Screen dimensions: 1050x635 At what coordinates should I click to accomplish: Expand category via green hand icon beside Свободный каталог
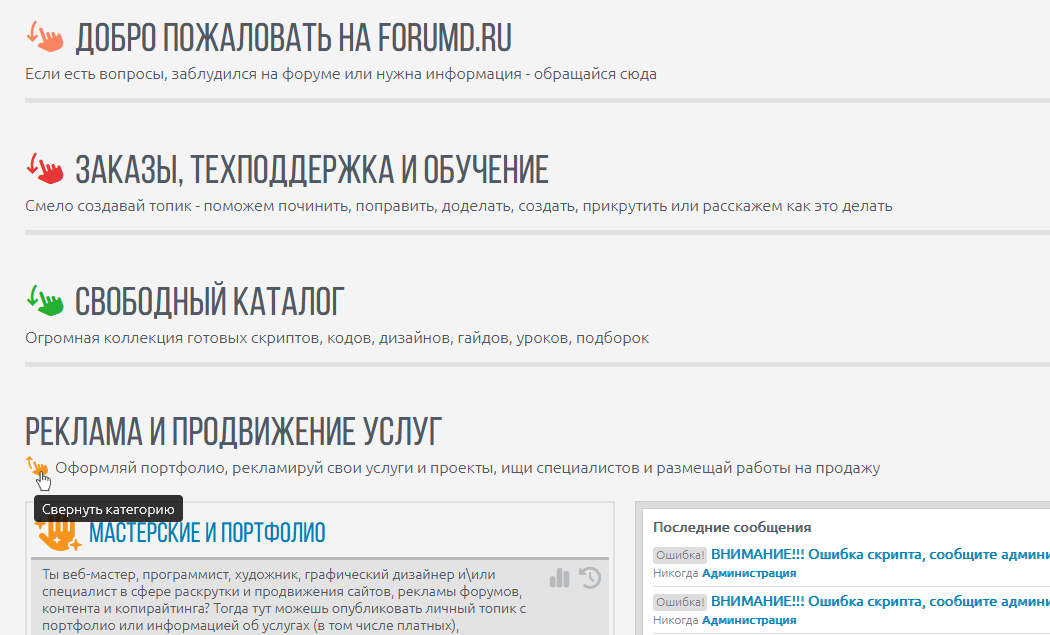[x=45, y=301]
